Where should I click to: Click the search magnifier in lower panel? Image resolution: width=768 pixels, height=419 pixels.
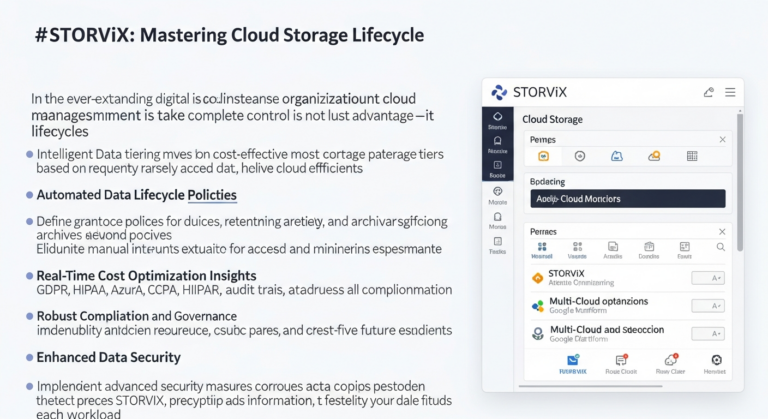tap(720, 247)
